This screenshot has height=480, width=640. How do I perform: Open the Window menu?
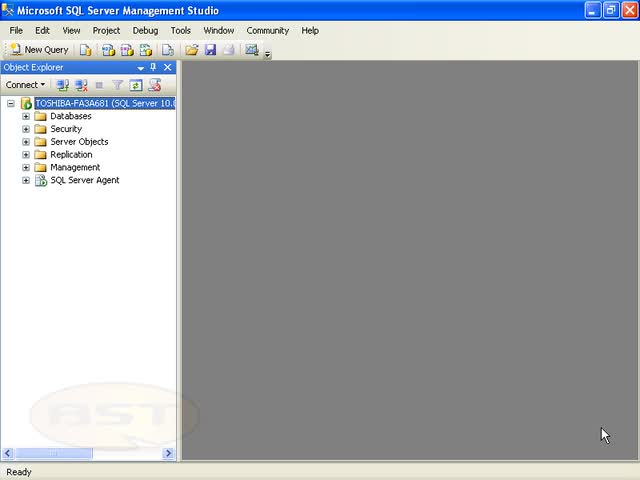point(218,31)
